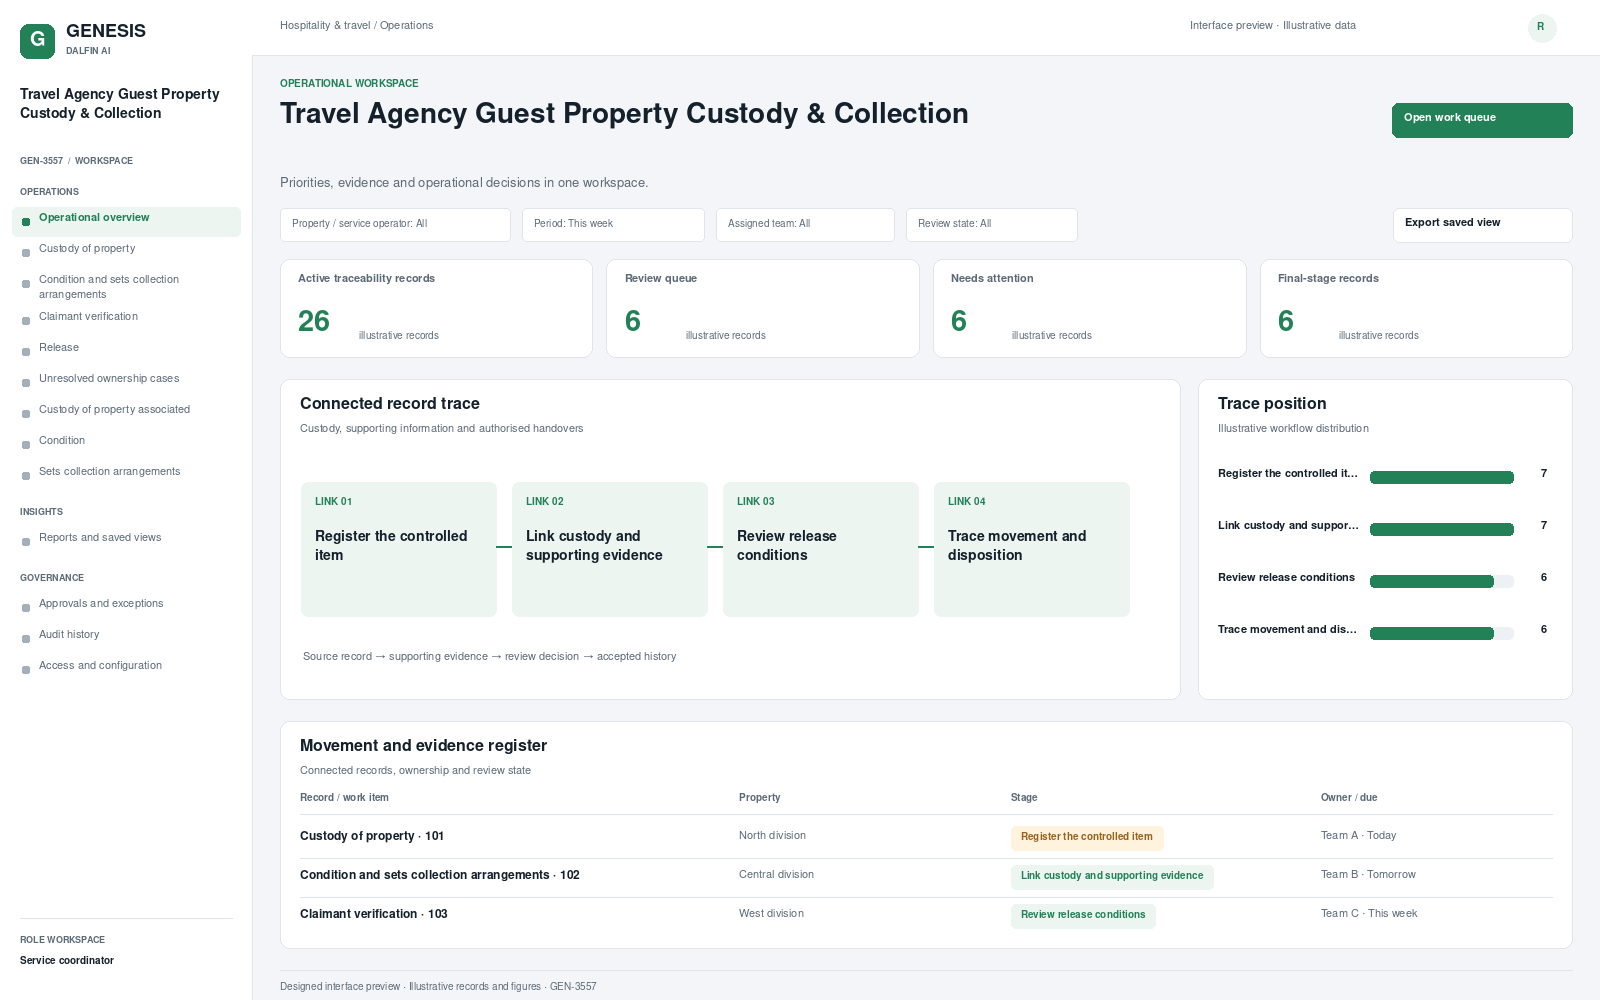Click Export saved view button
The image size is (1600, 1000).
[1482, 225]
